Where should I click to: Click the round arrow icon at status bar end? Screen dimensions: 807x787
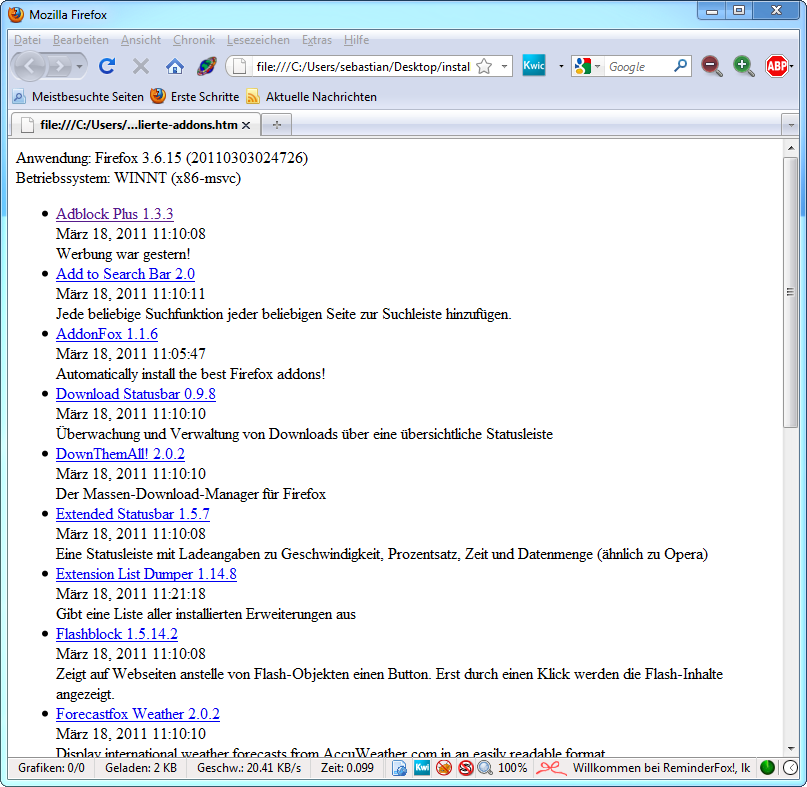click(790, 768)
